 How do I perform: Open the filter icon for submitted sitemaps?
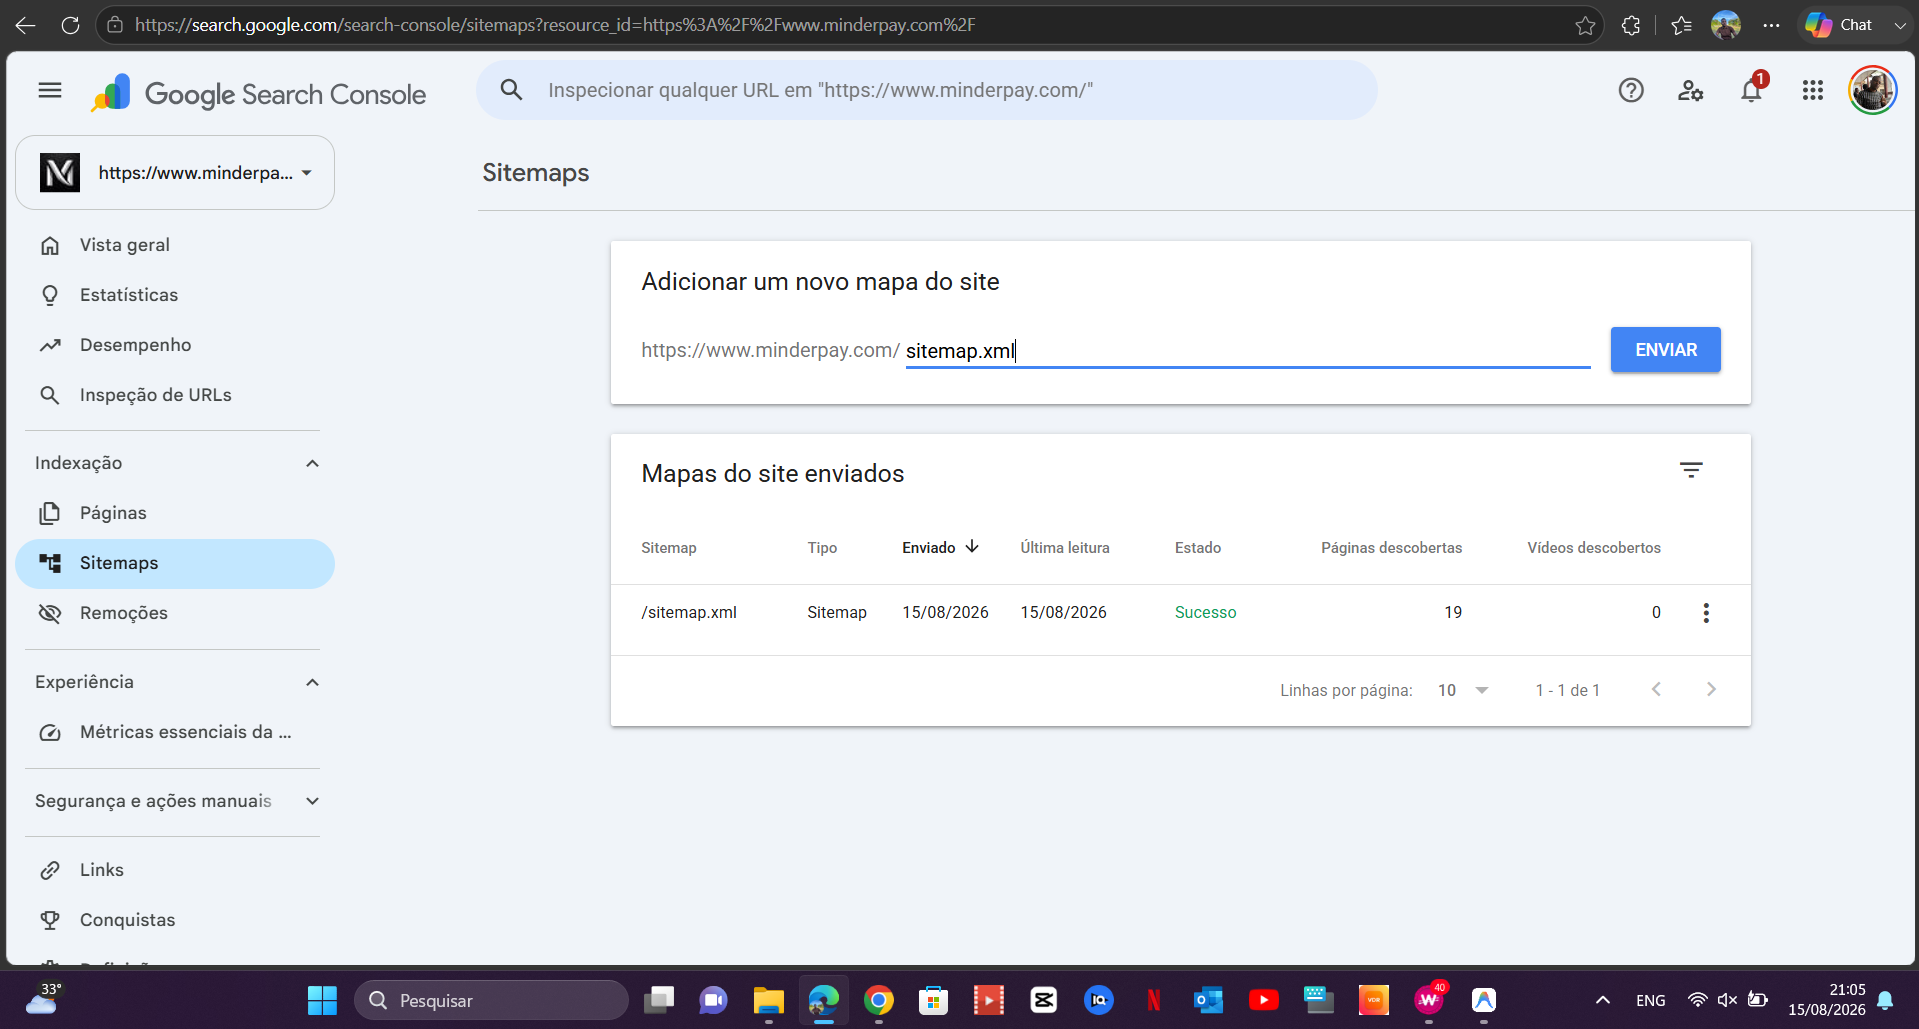pos(1691,470)
